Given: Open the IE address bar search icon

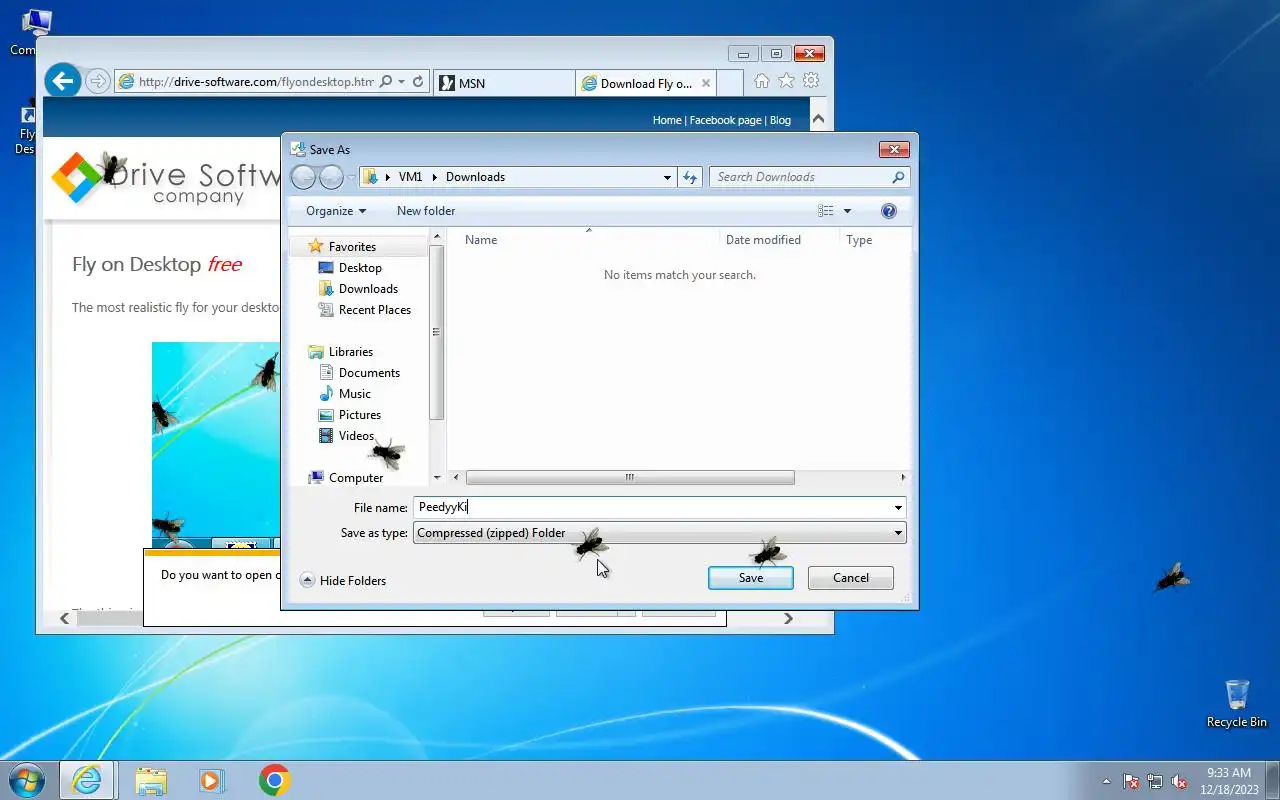Looking at the screenshot, I should click(386, 82).
